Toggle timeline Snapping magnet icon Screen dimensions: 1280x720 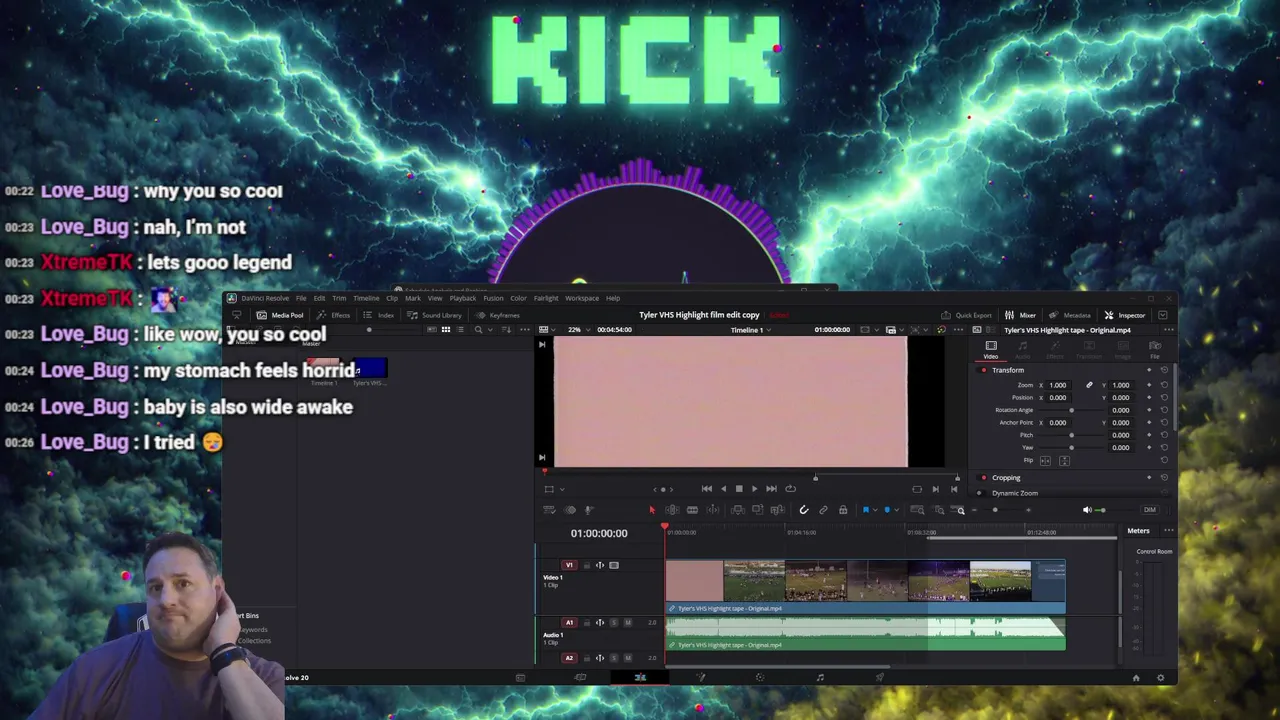pyautogui.click(x=804, y=510)
